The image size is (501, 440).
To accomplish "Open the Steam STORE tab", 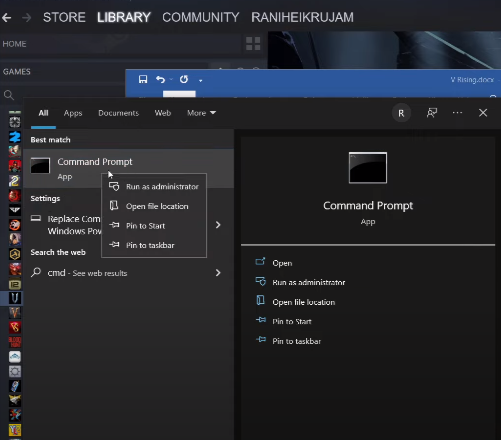I will click(x=64, y=17).
